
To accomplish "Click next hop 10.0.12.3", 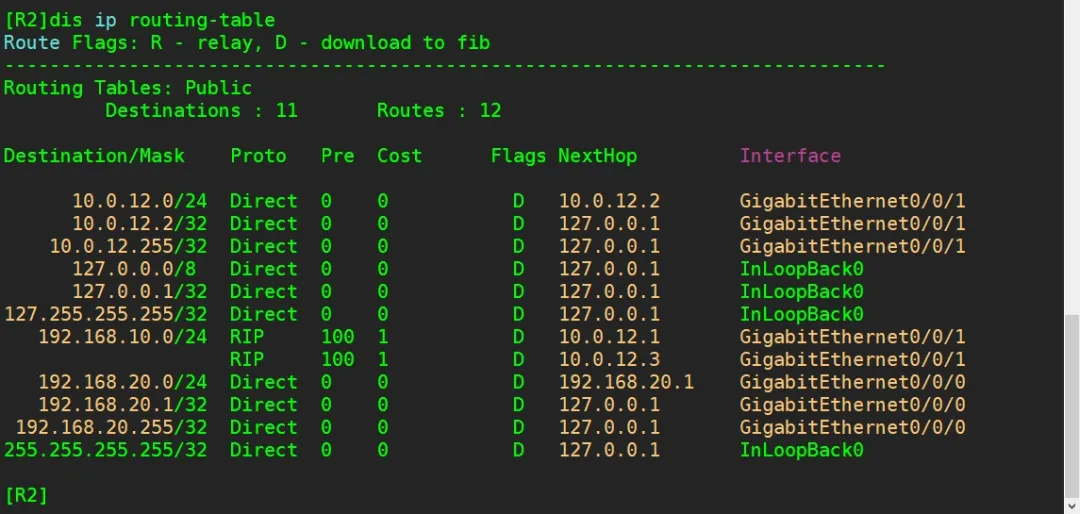I will coord(609,359).
